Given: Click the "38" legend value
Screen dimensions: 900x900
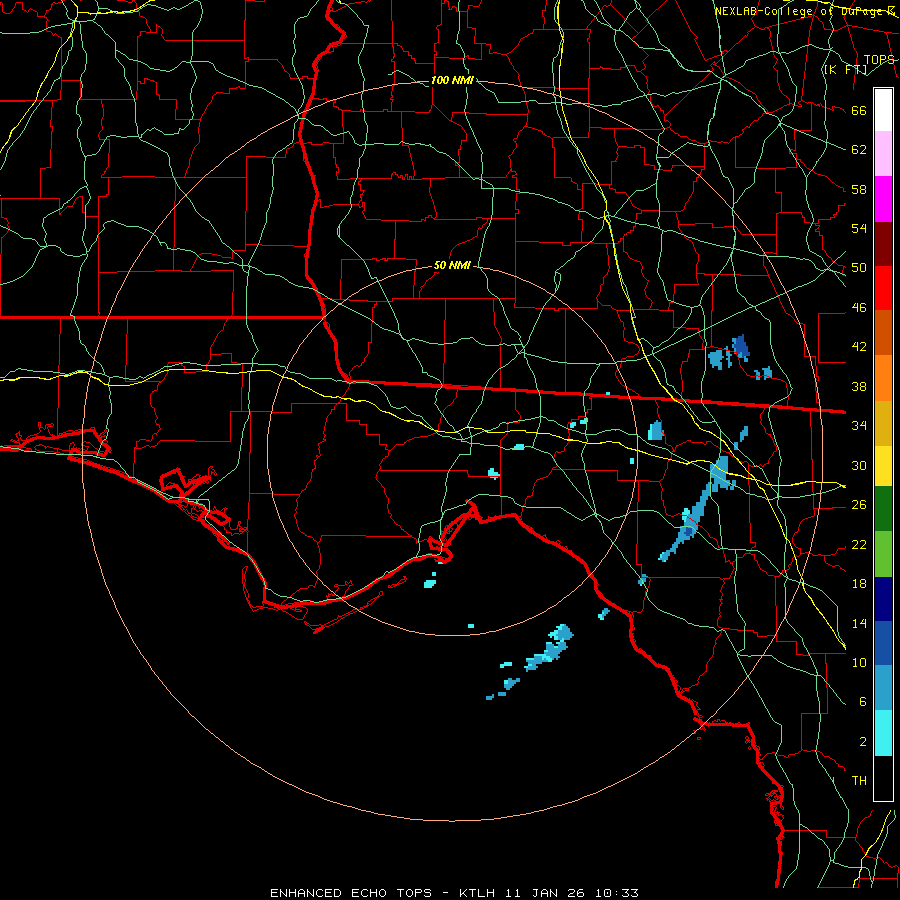Looking at the screenshot, I should pyautogui.click(x=859, y=387).
